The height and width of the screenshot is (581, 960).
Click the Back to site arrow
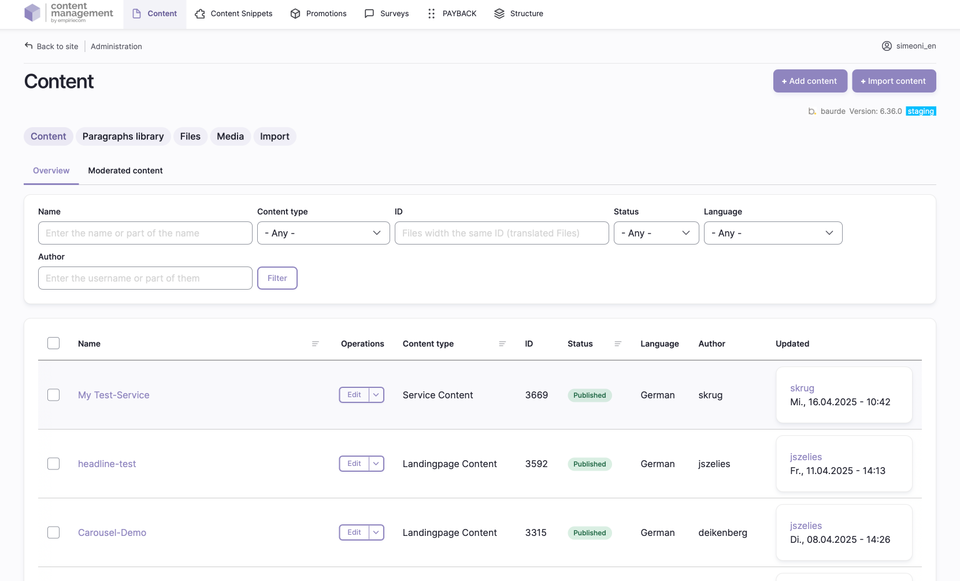(x=29, y=46)
